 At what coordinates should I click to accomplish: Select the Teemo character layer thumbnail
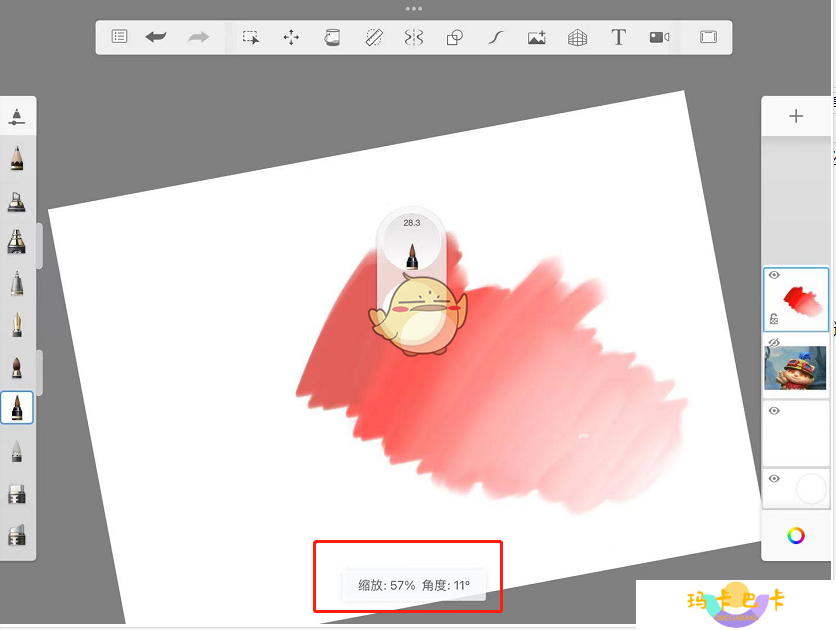[795, 368]
